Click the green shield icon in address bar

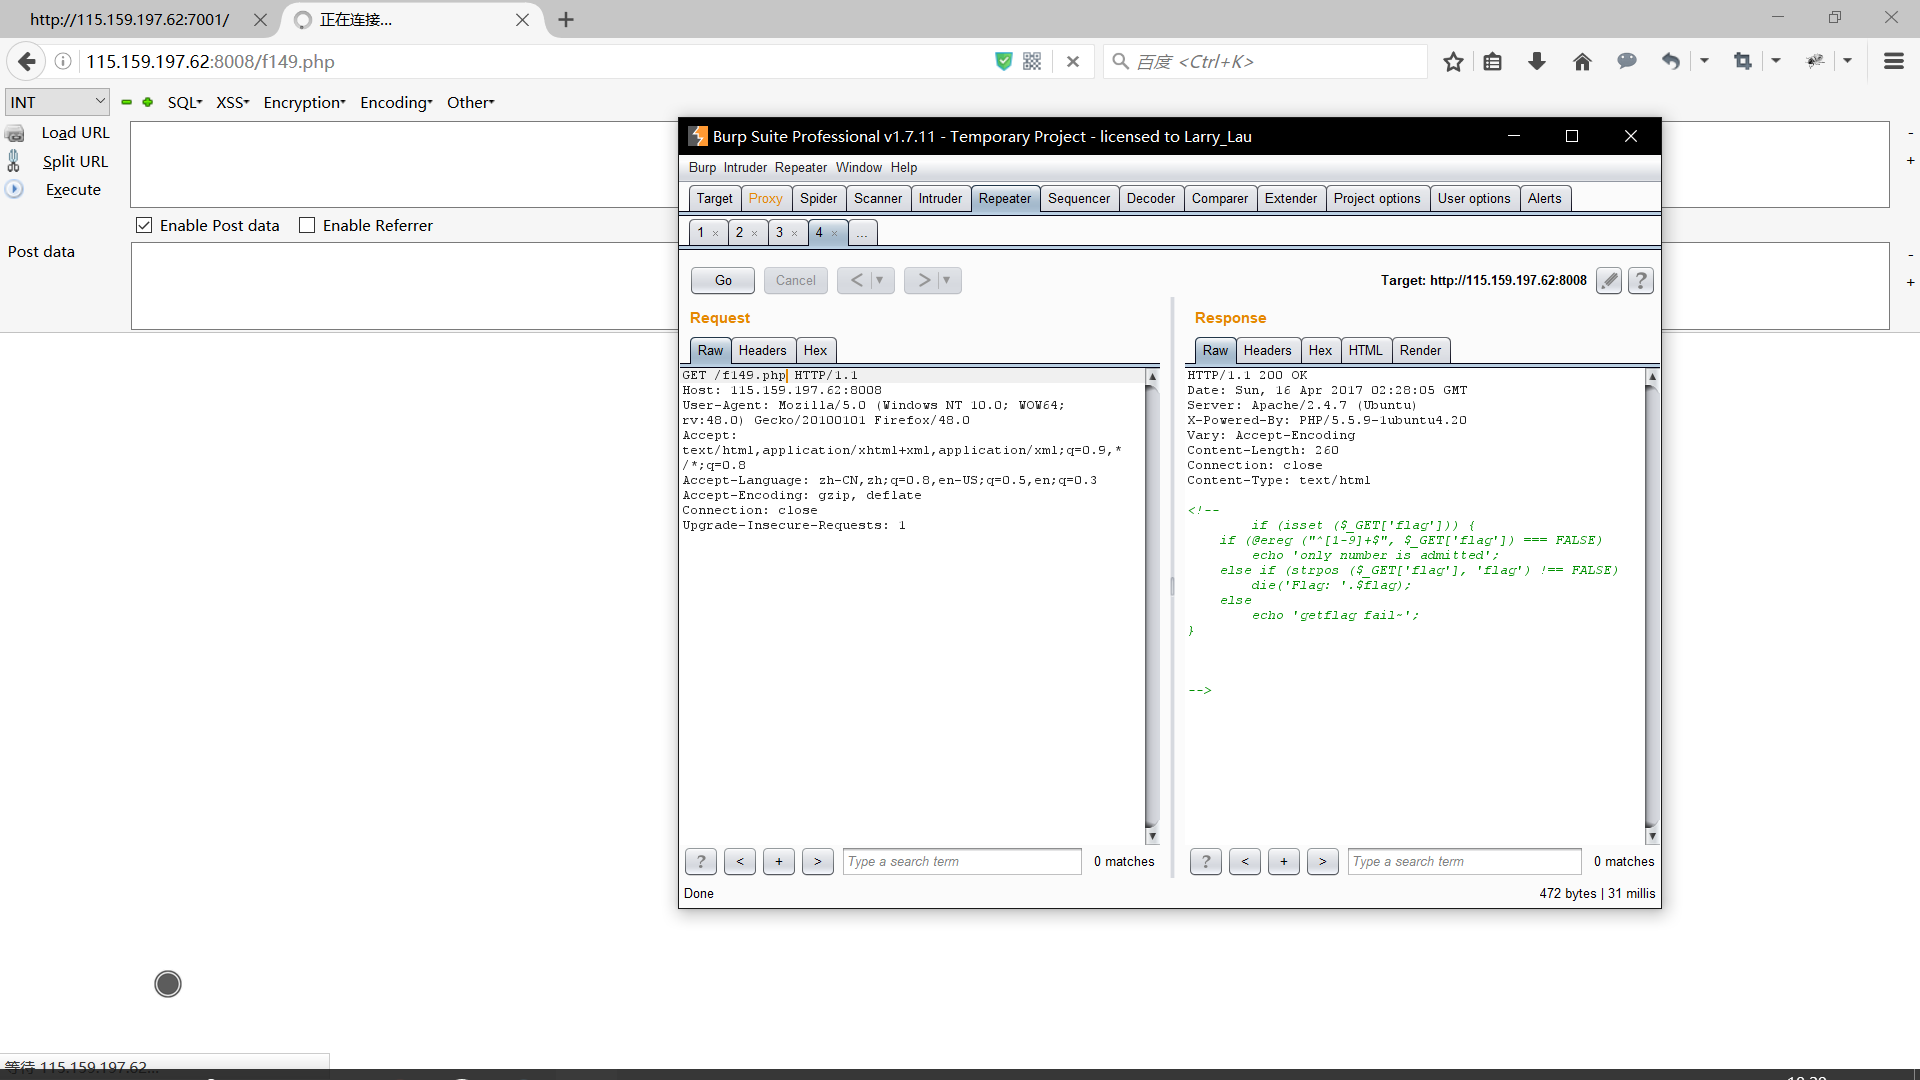(1004, 62)
